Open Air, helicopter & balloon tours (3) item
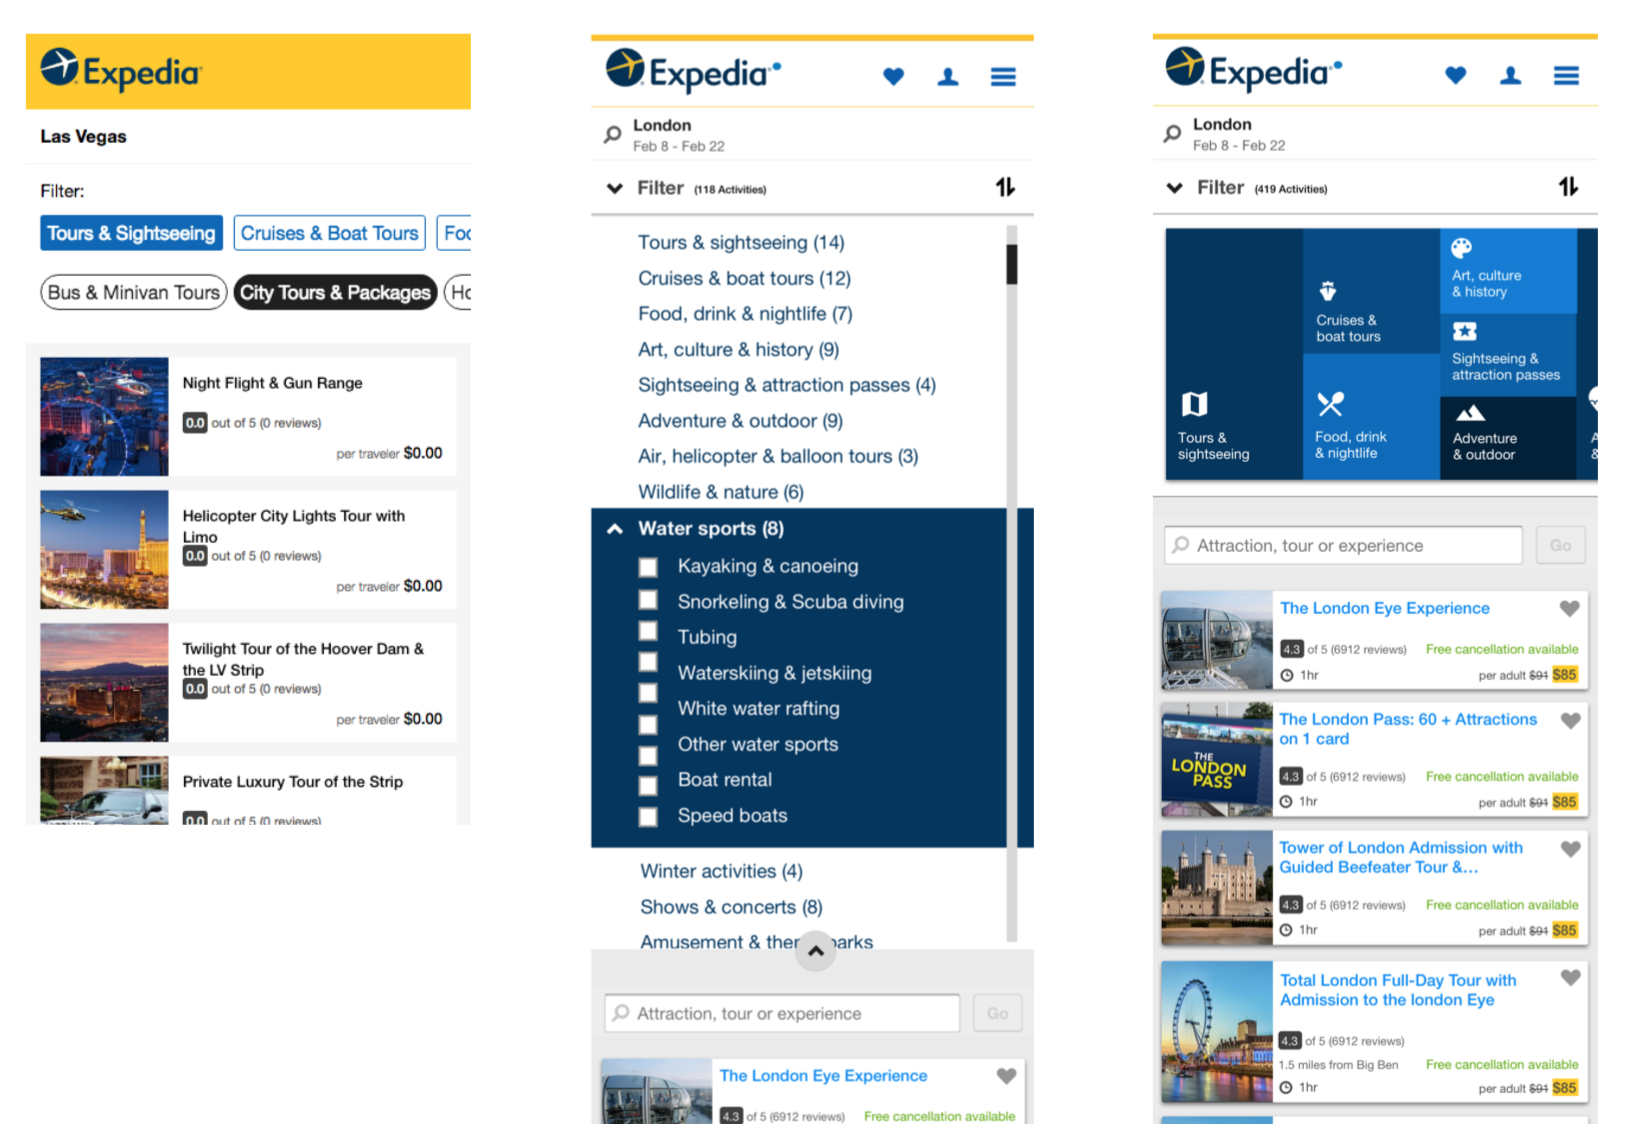Screen dimensions: 1628x1124 pyautogui.click(x=778, y=456)
